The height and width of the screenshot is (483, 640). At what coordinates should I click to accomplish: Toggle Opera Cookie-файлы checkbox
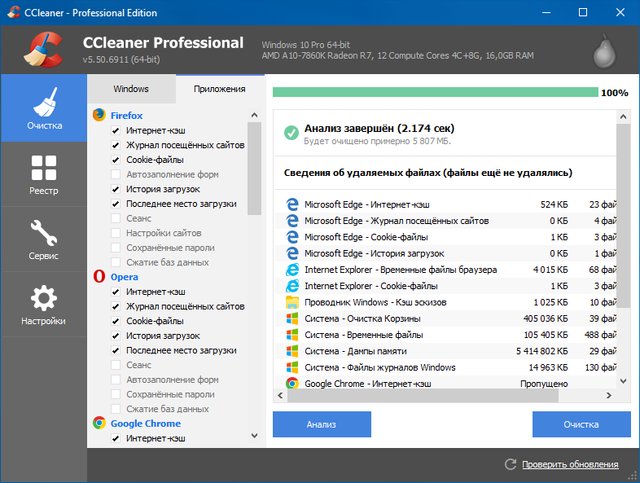116,321
